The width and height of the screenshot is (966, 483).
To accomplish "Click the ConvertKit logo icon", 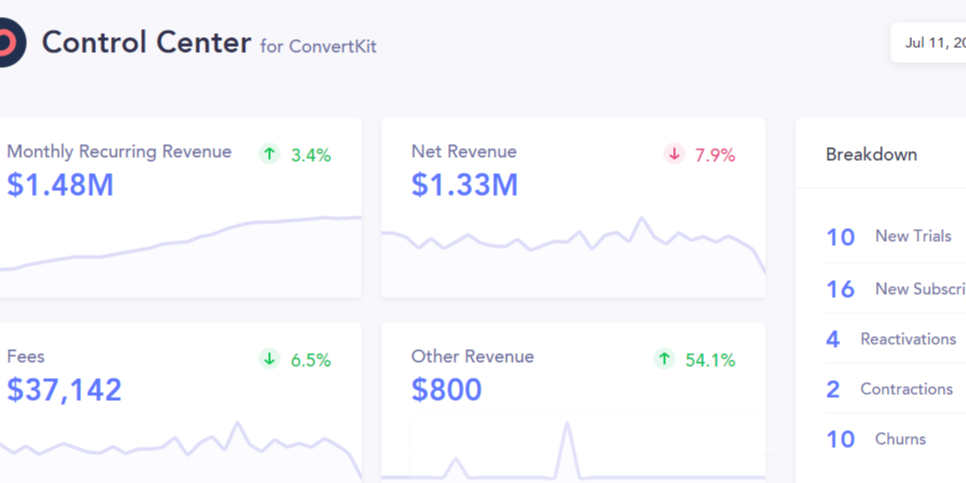I will pyautogui.click(x=8, y=44).
